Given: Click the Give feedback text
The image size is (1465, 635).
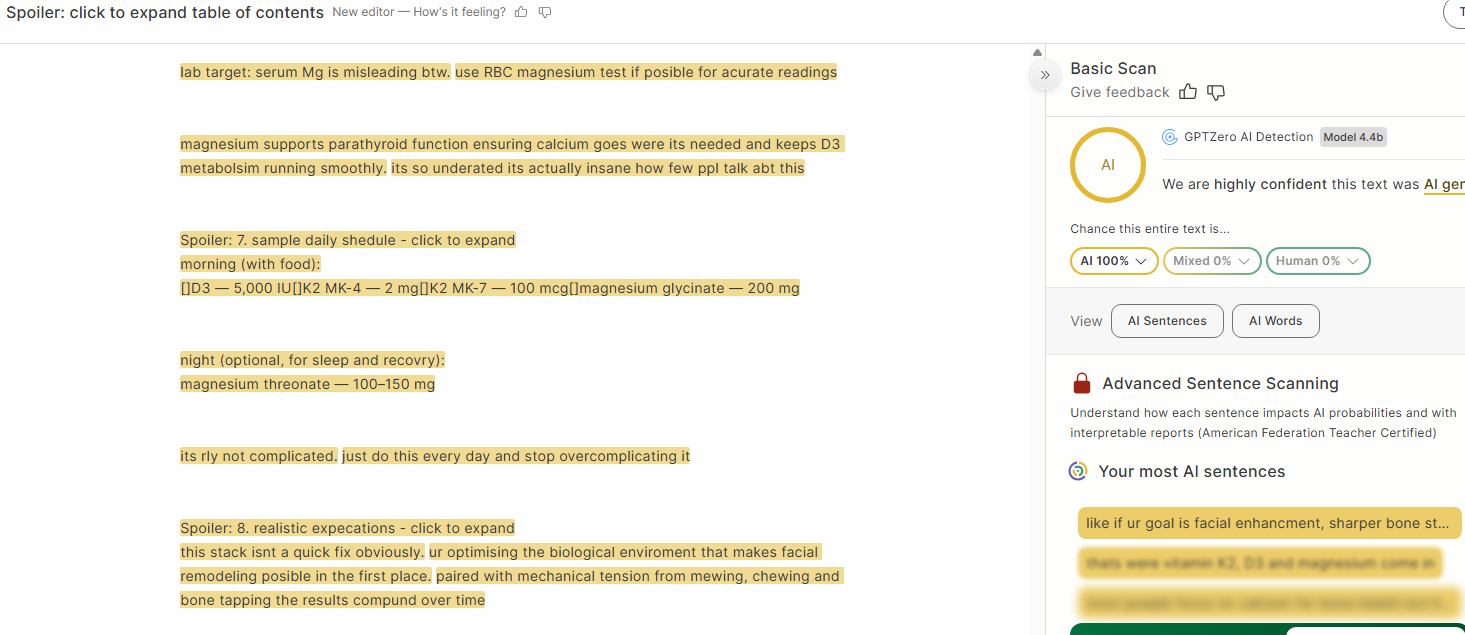Looking at the screenshot, I should tap(1119, 92).
